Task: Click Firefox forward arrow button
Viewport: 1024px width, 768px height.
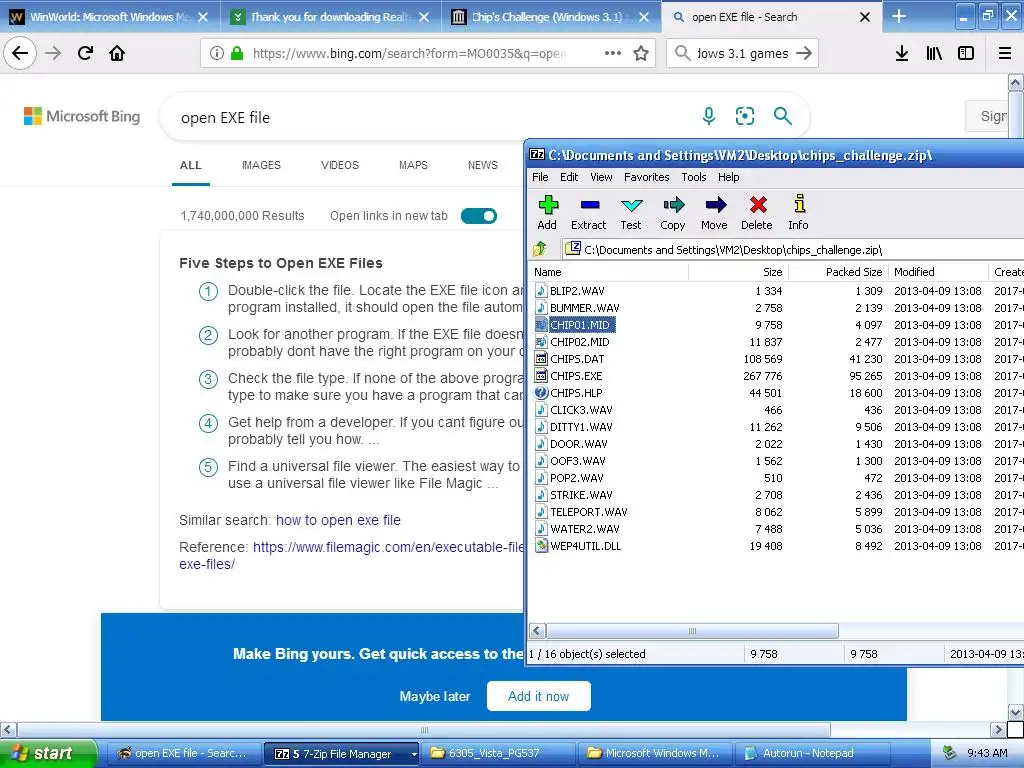Action: pos(53,53)
